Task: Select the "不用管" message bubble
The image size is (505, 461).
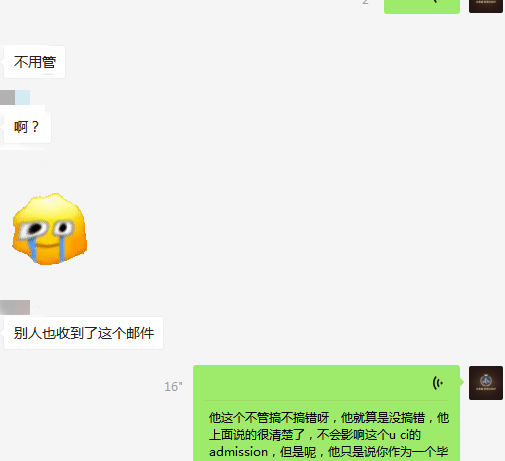Action: coord(34,62)
